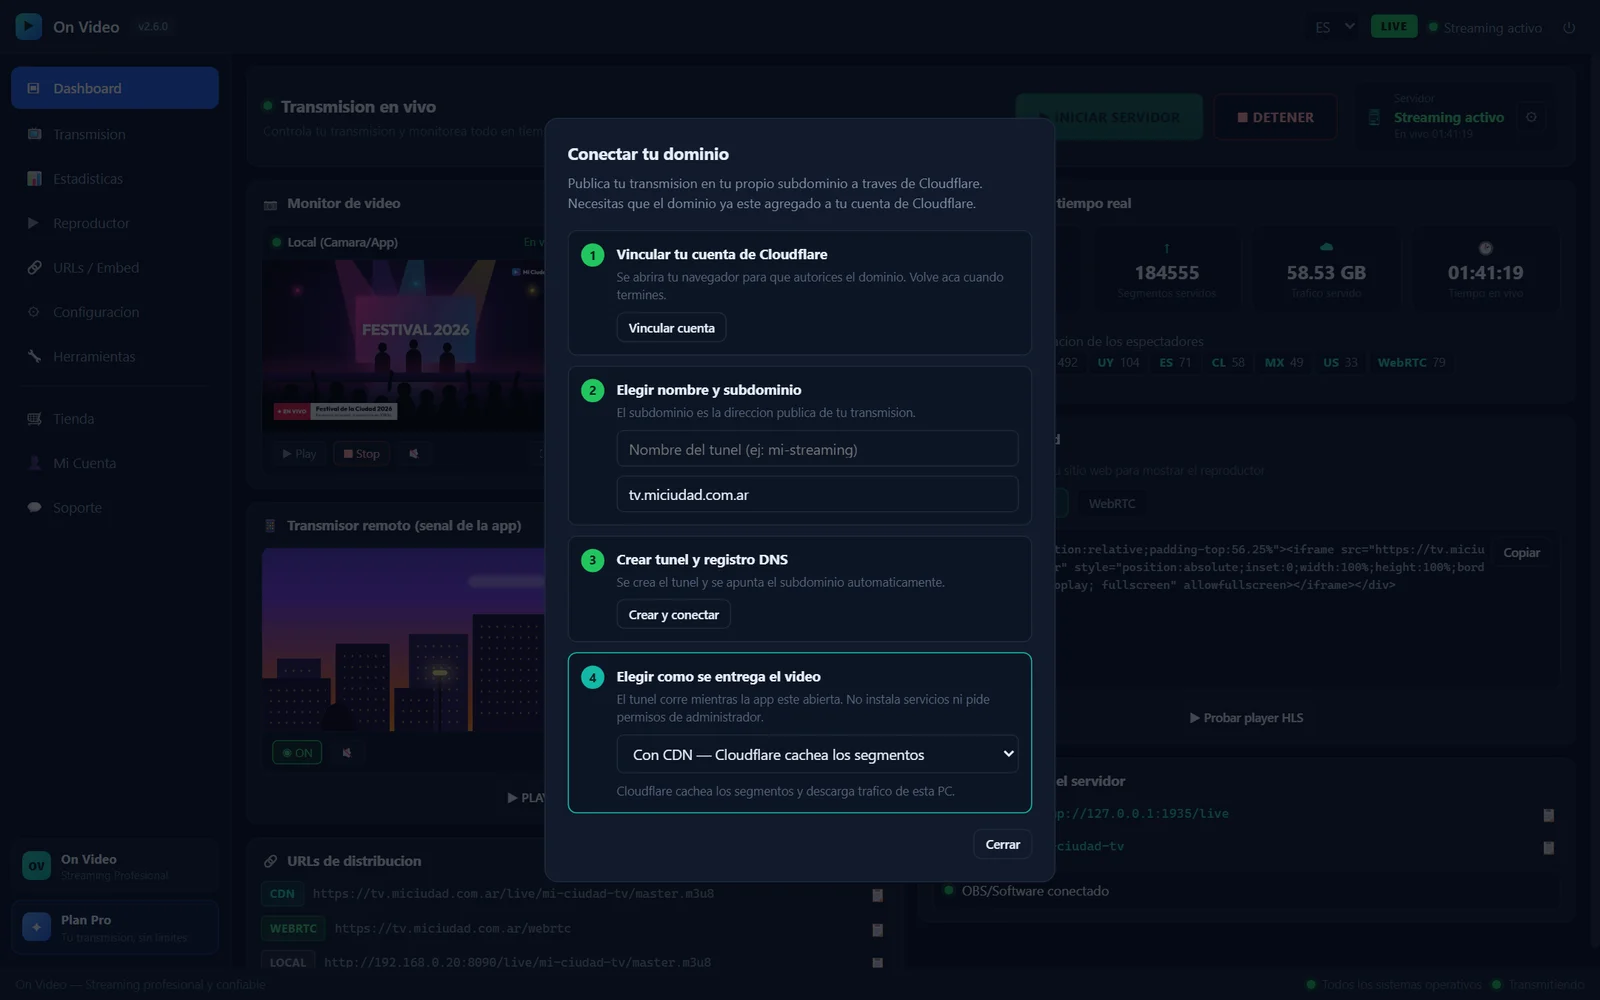Copy the WEBRTC distribution URL

[x=877, y=930]
